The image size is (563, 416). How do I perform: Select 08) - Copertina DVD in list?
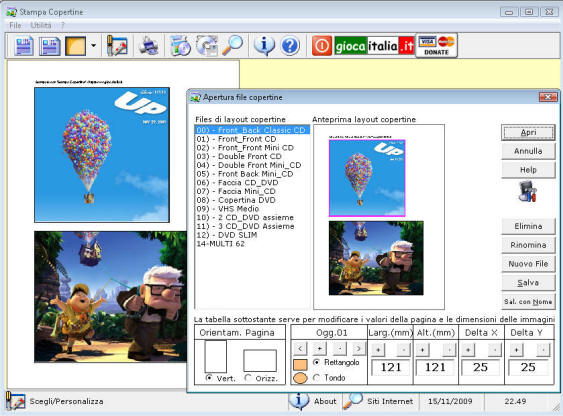point(236,200)
